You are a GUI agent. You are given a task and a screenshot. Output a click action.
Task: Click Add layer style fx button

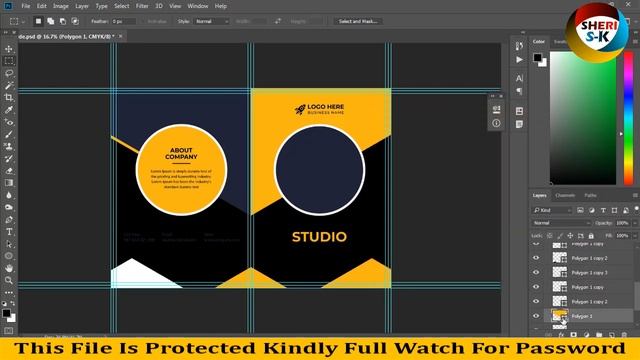click(561, 335)
